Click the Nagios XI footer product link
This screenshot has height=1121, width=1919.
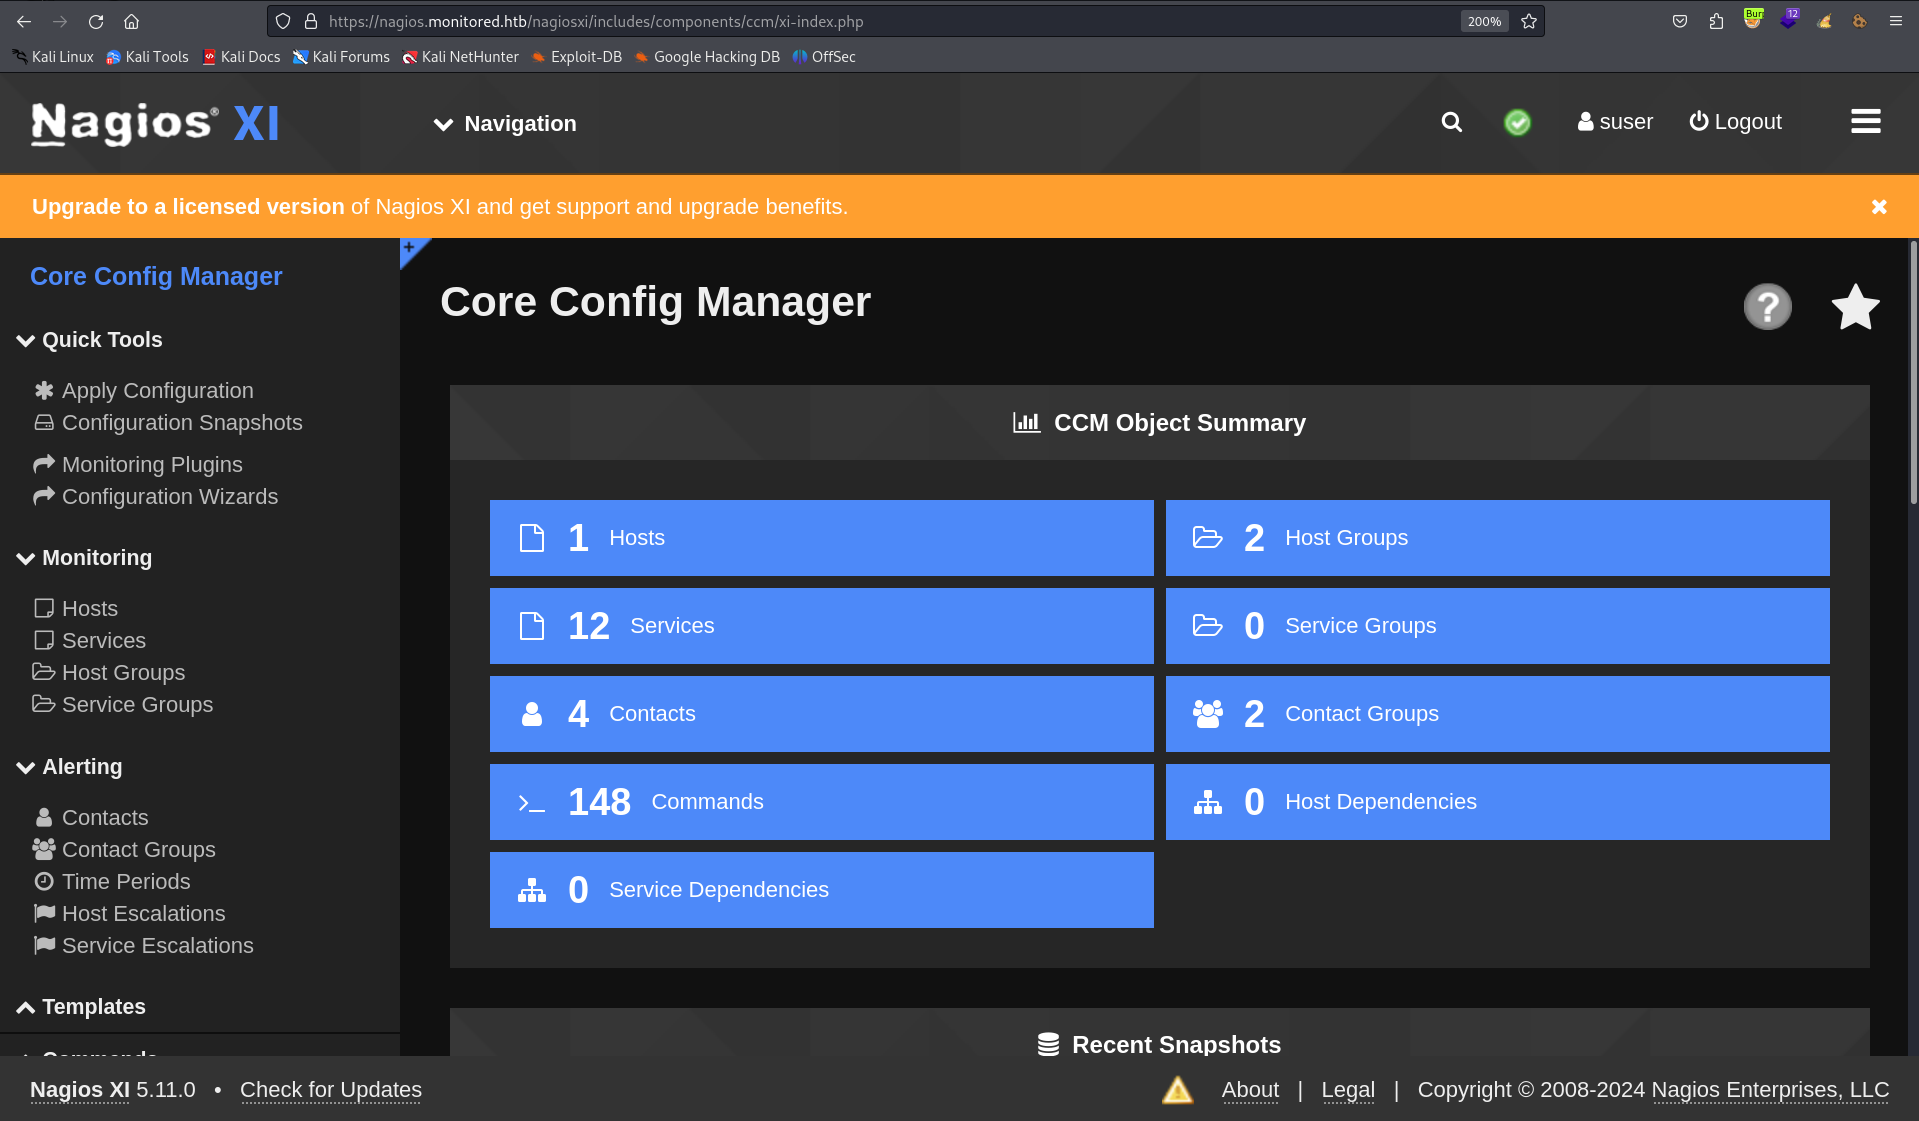click(x=80, y=1090)
